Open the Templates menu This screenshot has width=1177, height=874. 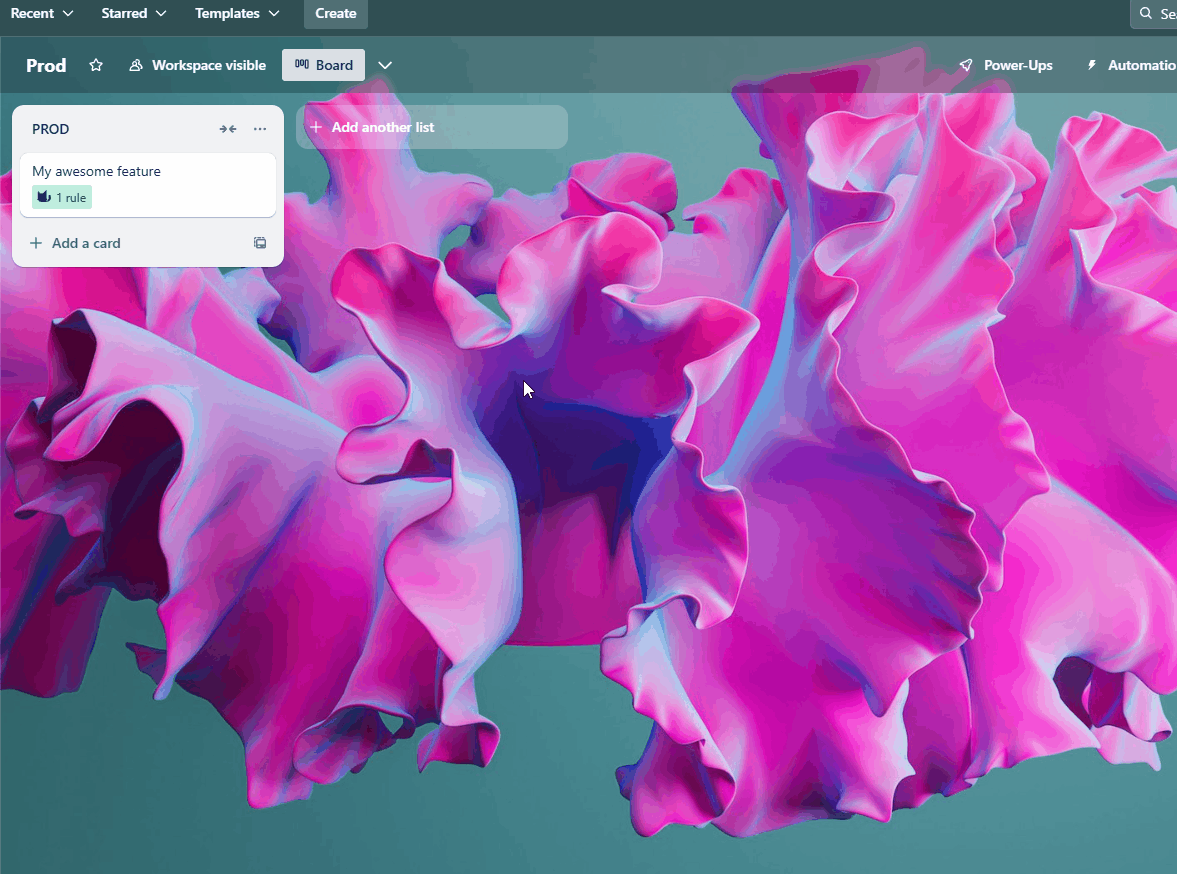236,14
